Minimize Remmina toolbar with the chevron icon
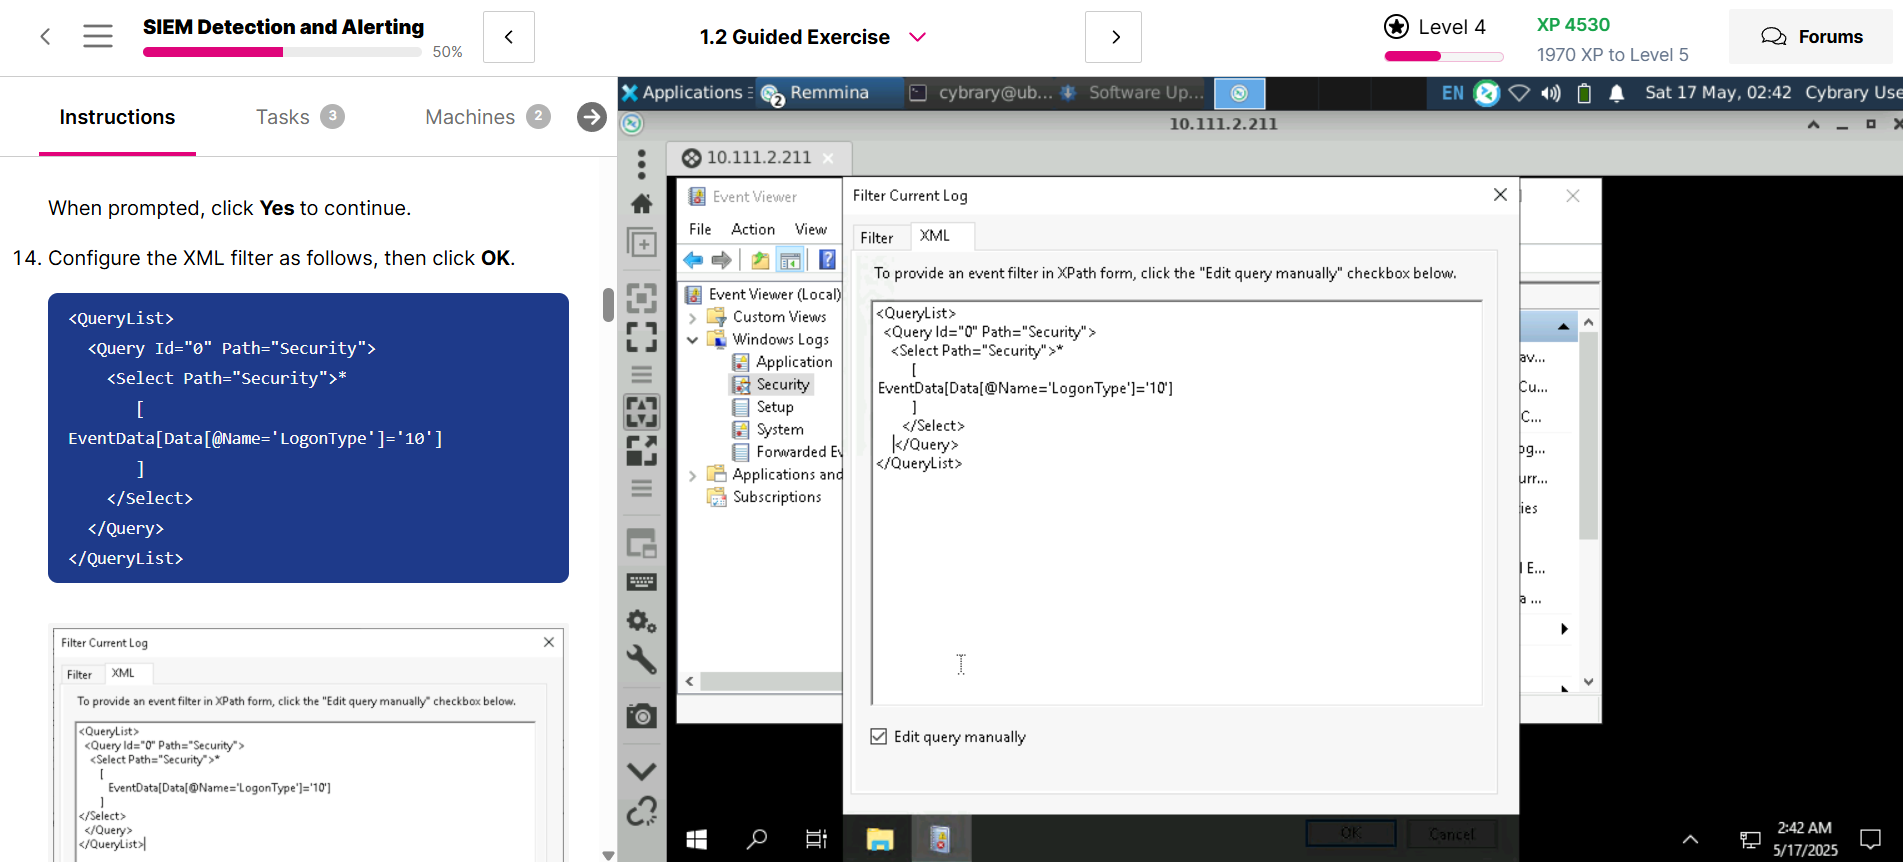Viewport: 1903px width, 862px height. coord(641,771)
